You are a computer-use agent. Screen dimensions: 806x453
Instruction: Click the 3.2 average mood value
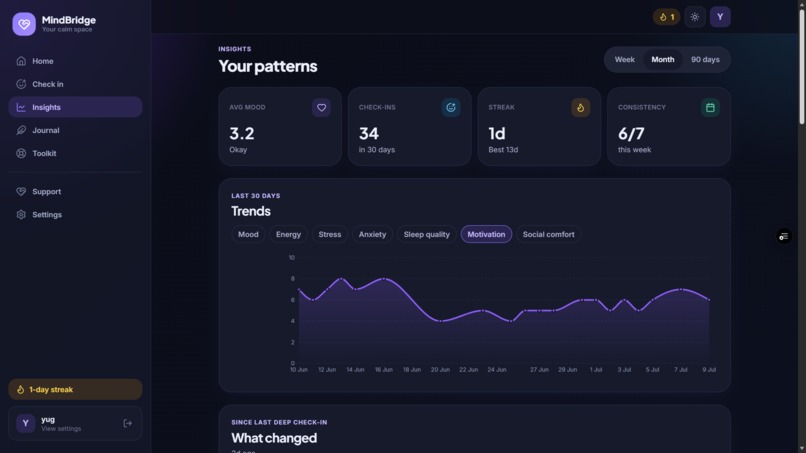pos(242,134)
